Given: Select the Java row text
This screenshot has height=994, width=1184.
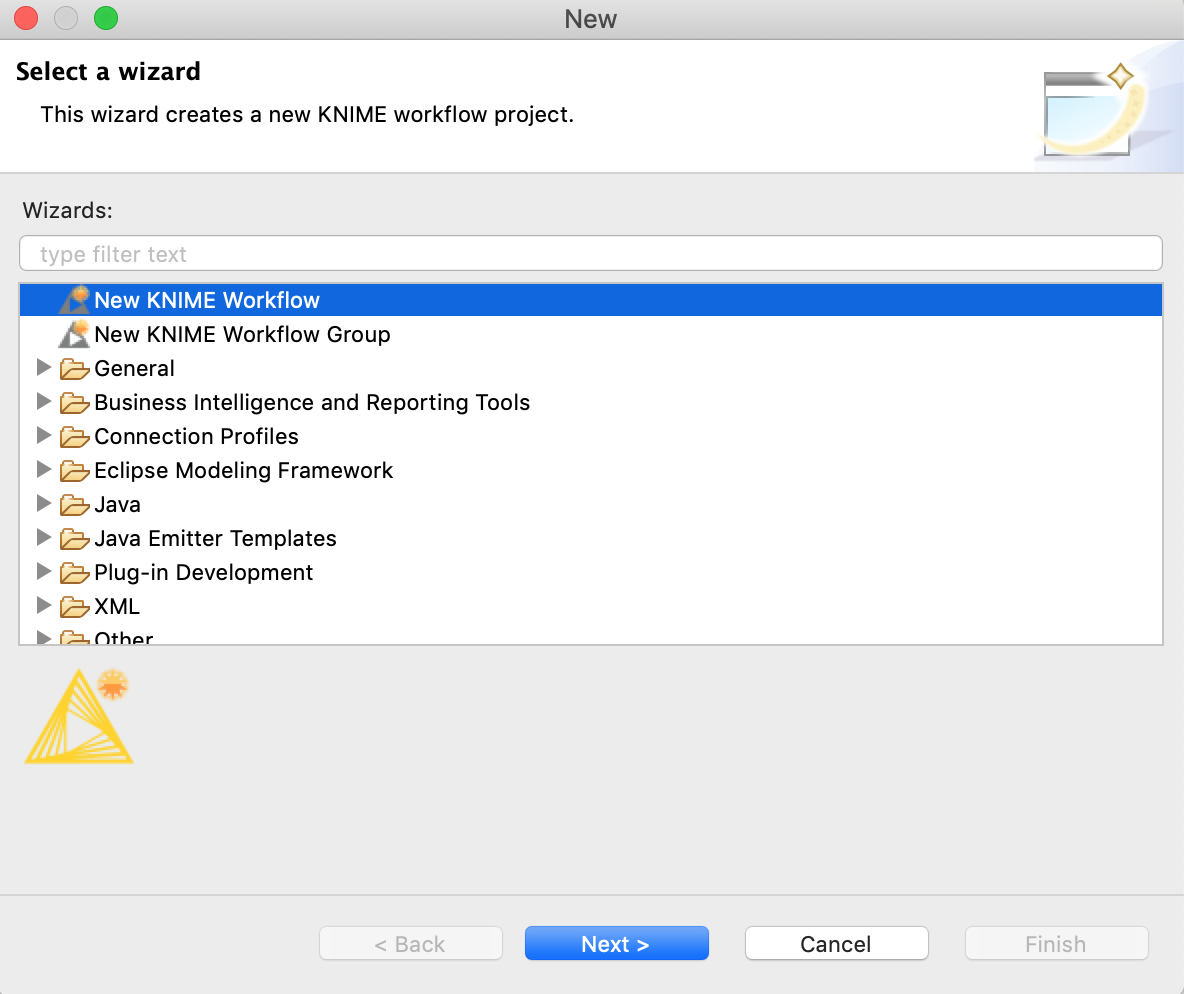Looking at the screenshot, I should [117, 505].
